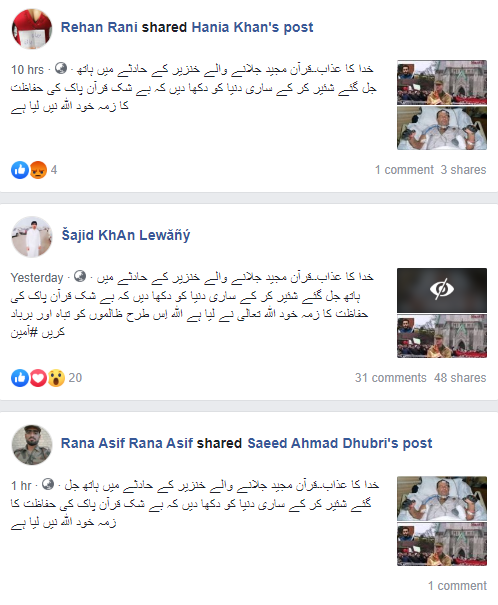The image size is (498, 605).
Task: Open Hania Khan's post link
Action: (x=252, y=27)
